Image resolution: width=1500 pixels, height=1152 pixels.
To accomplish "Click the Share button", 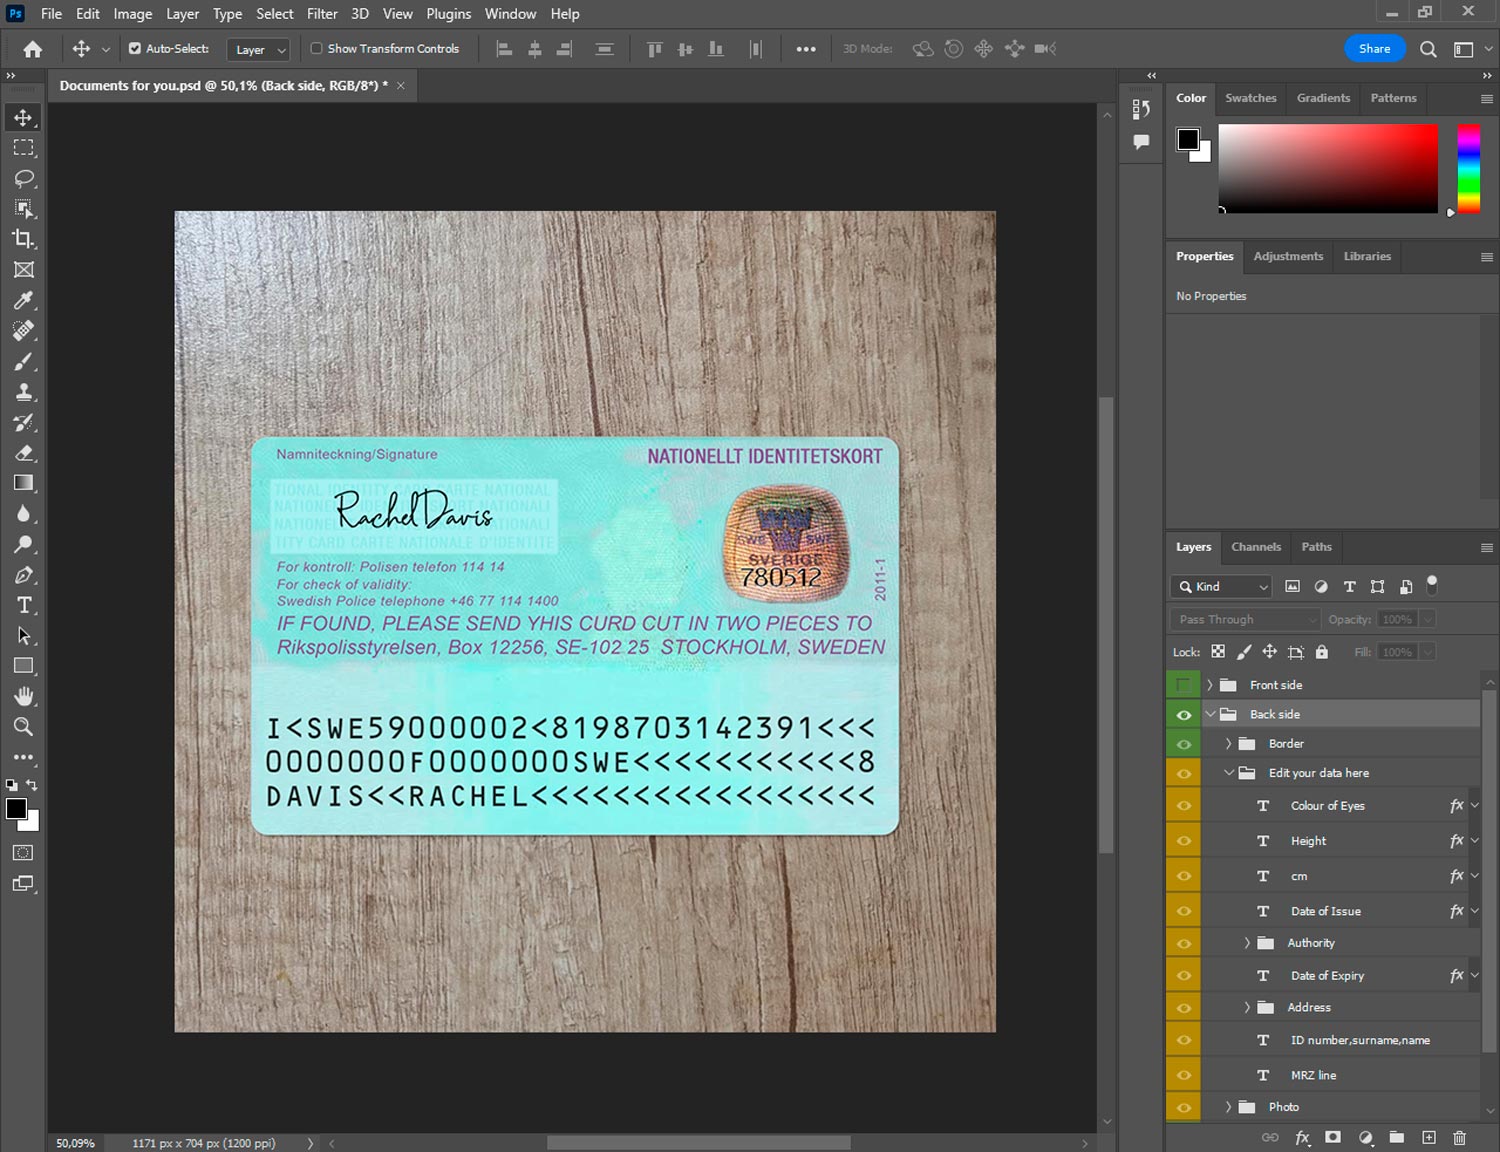I will coord(1374,48).
